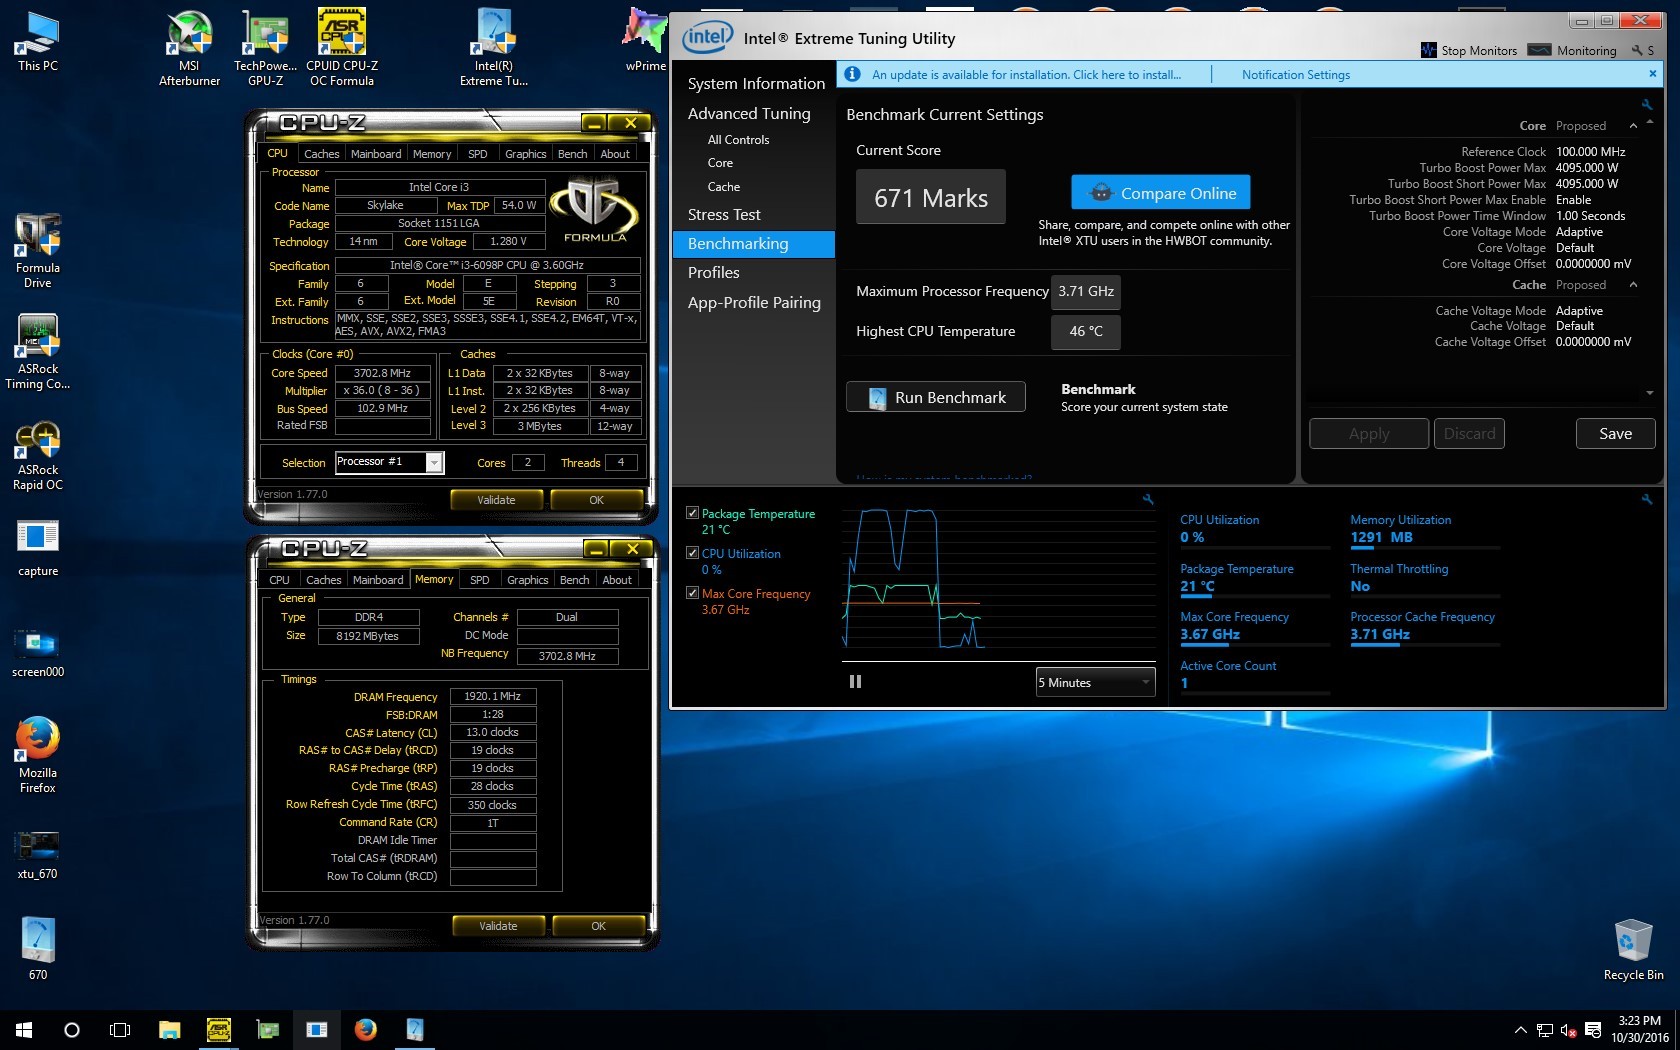The width and height of the screenshot is (1680, 1050).
Task: Open the Processor #1 selection dropdown
Action: (x=389, y=462)
